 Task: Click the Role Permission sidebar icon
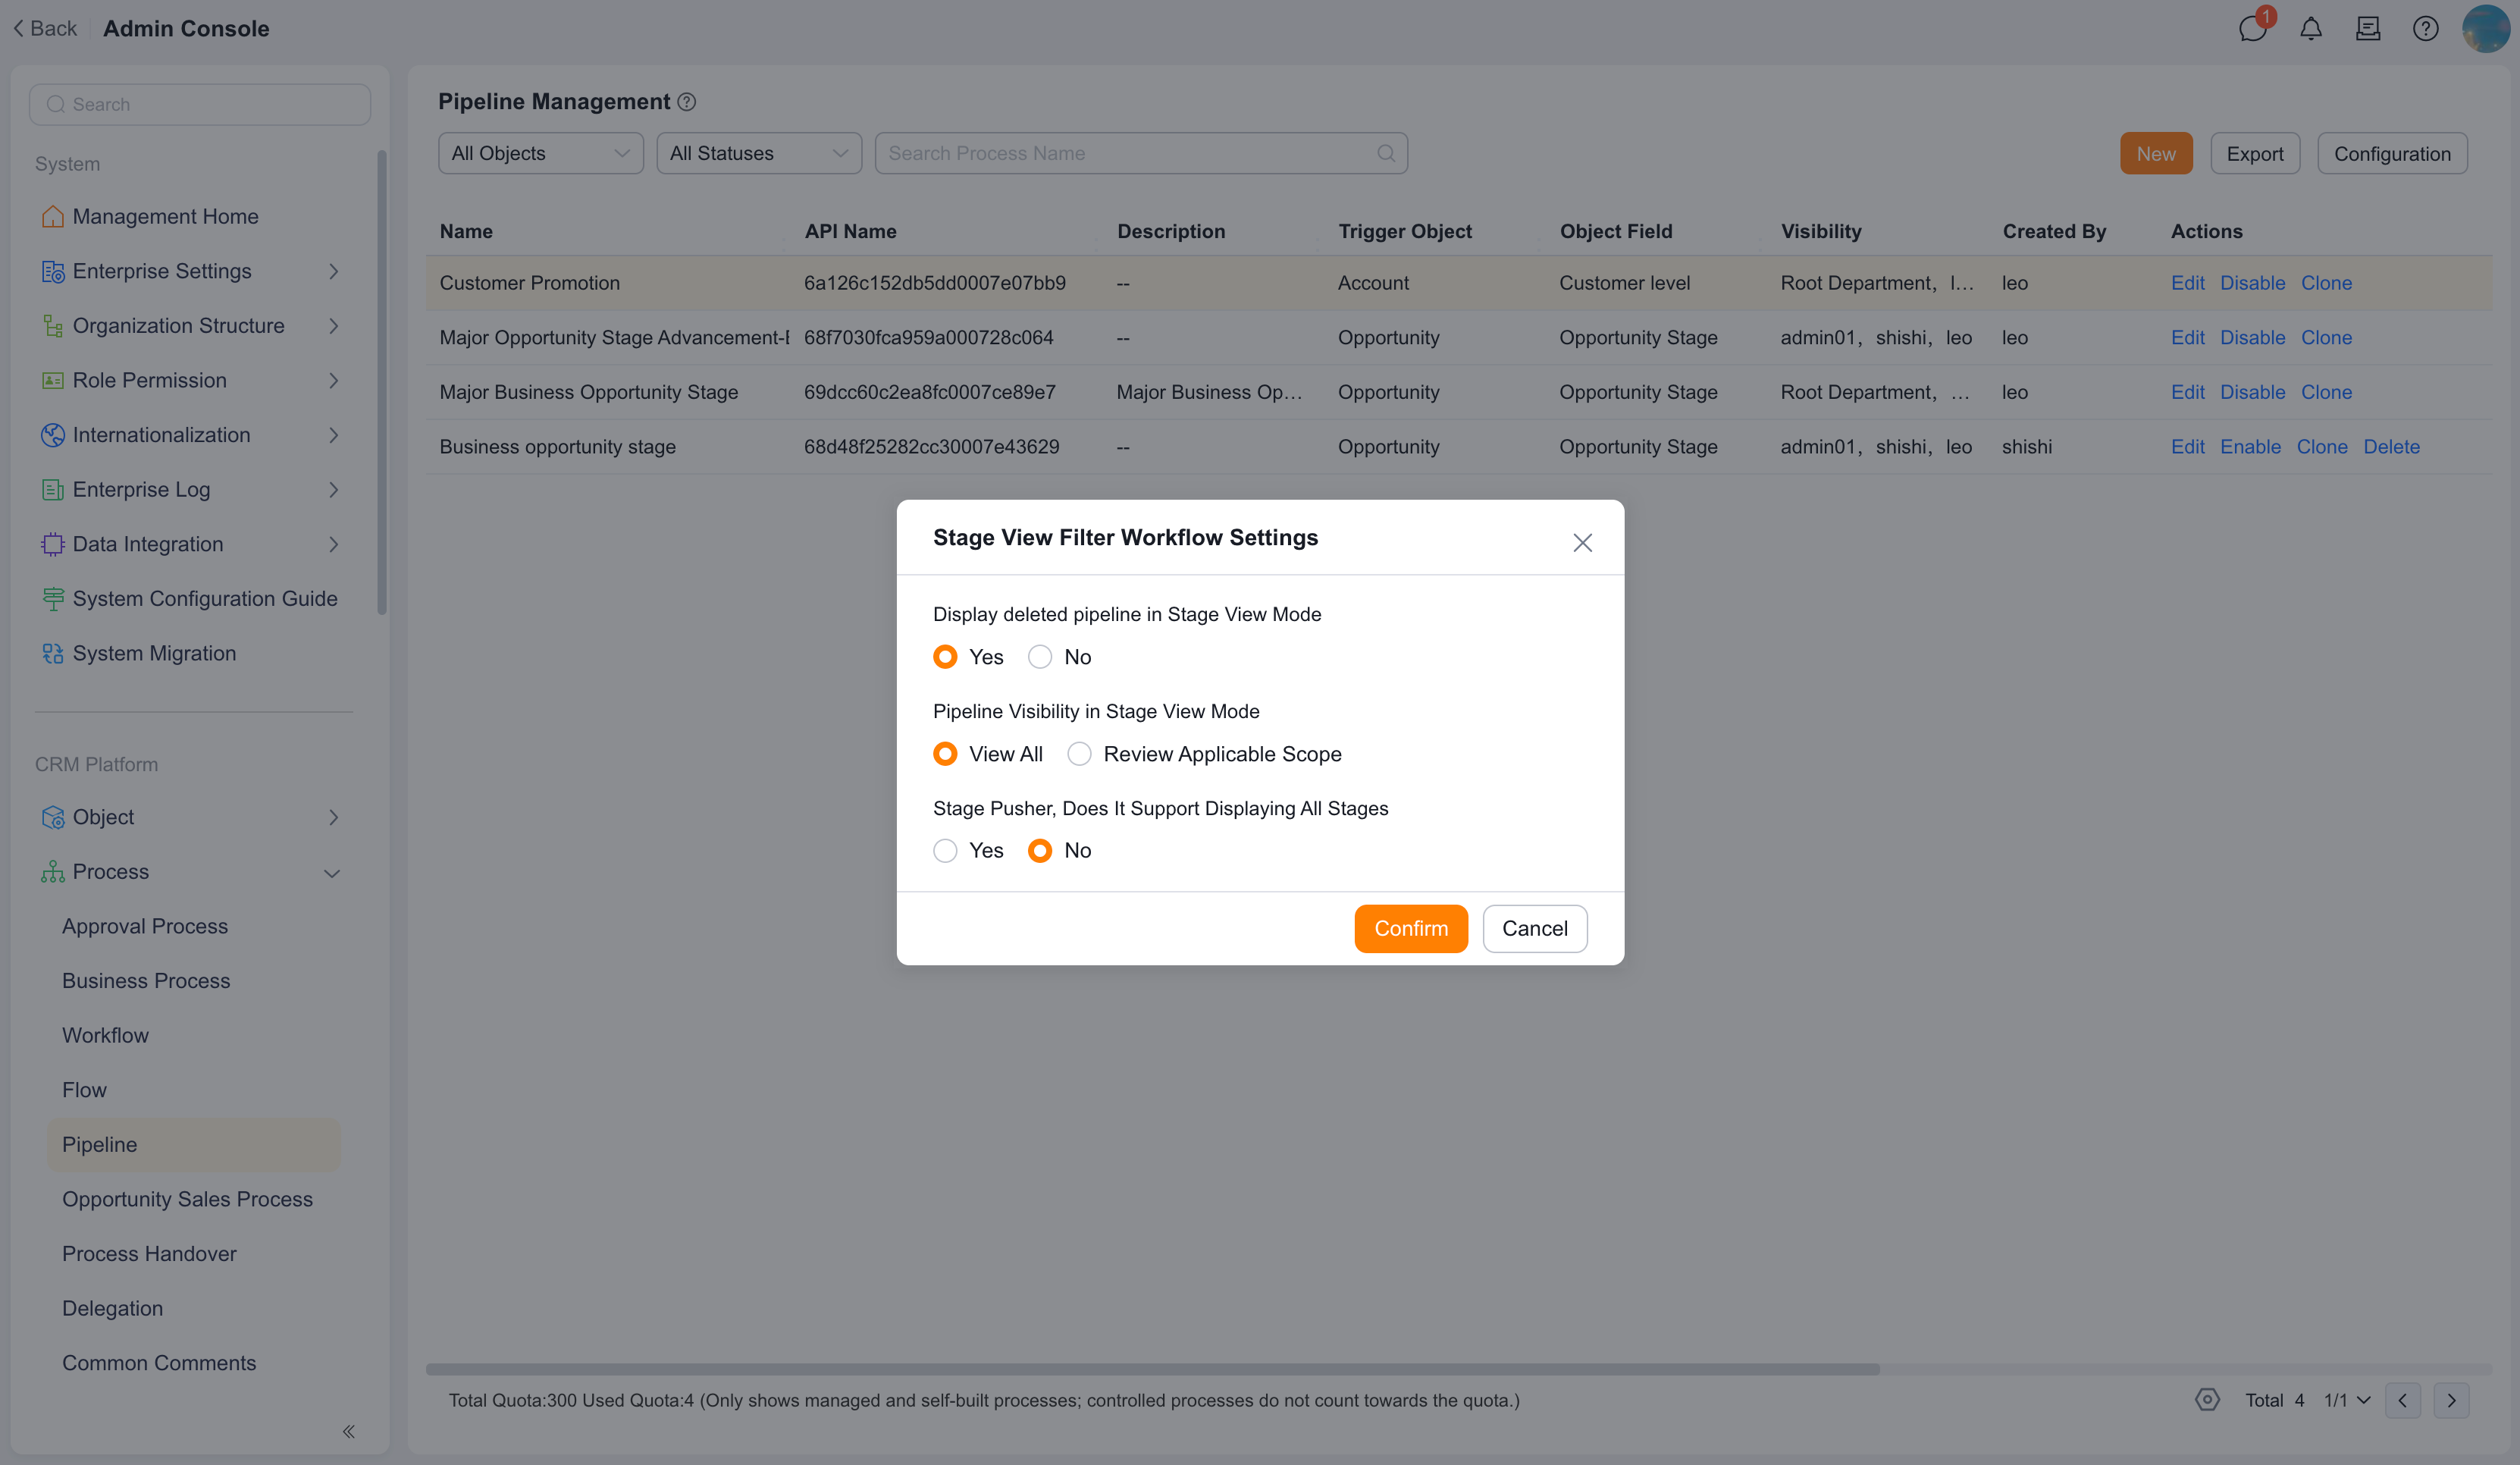click(x=53, y=380)
